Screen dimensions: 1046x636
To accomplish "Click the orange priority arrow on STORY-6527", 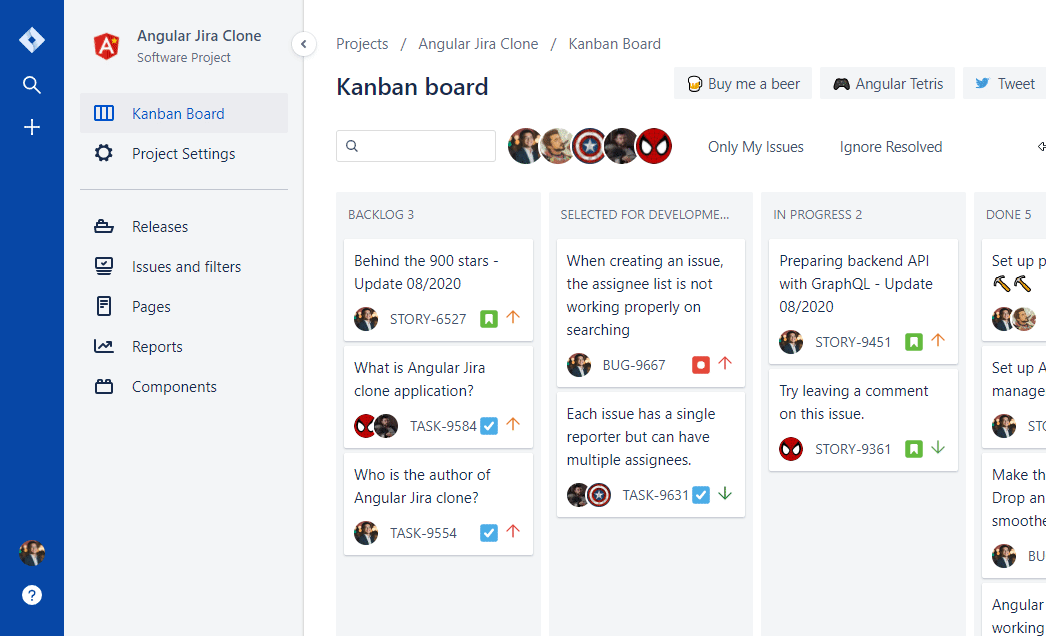I will pyautogui.click(x=512, y=318).
